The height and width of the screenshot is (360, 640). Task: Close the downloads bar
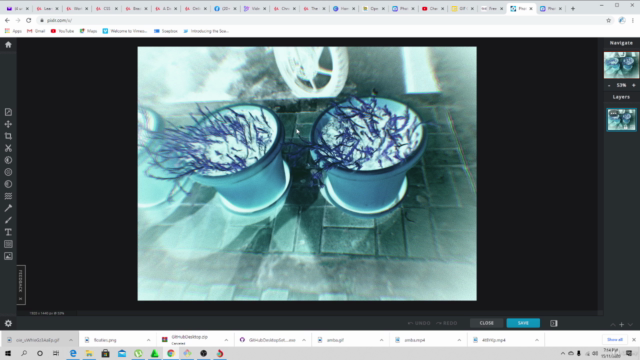633,340
